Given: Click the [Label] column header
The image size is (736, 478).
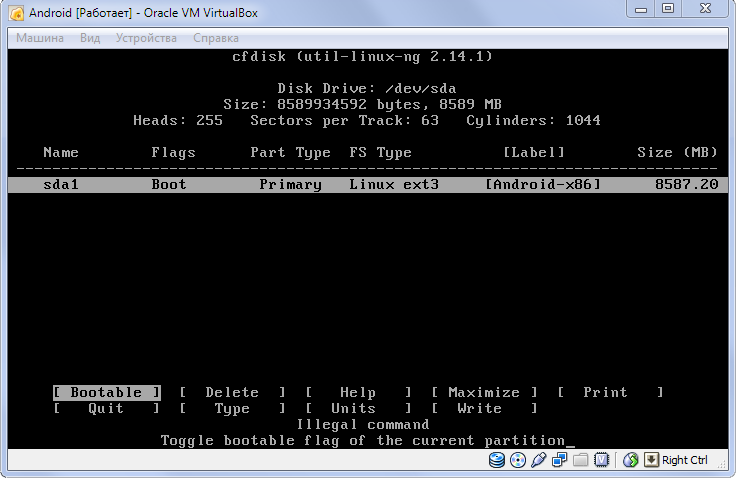Looking at the screenshot, I should [534, 153].
